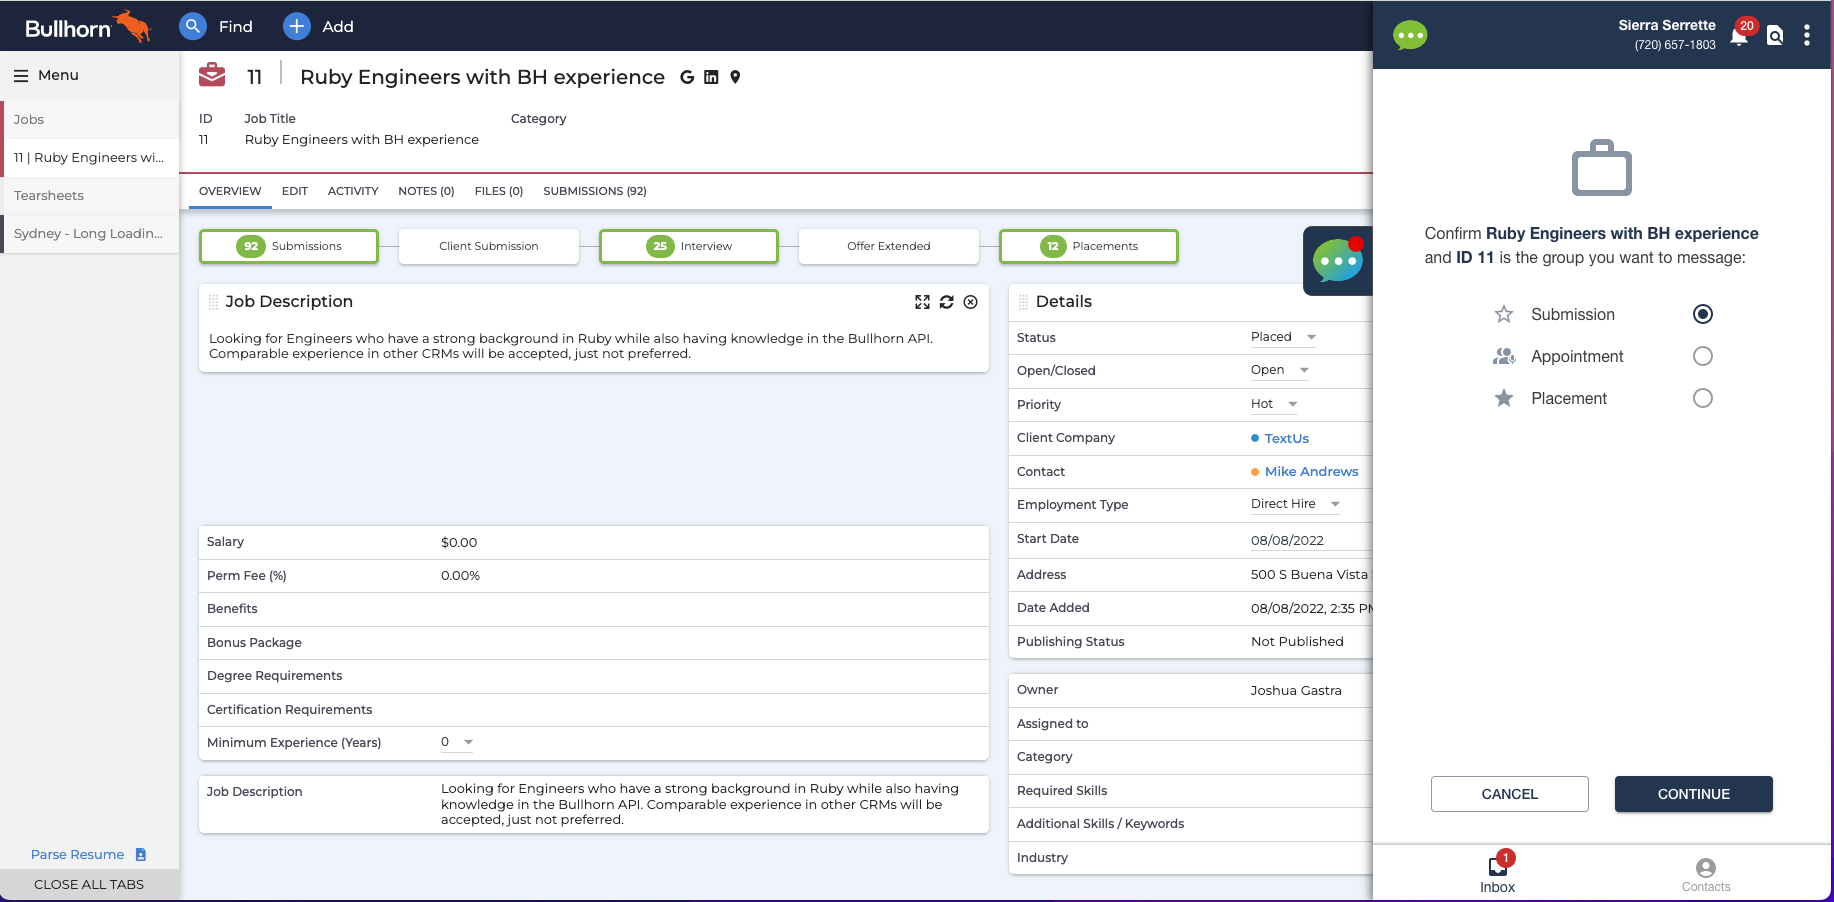Select the Appointment radio button

[1703, 356]
